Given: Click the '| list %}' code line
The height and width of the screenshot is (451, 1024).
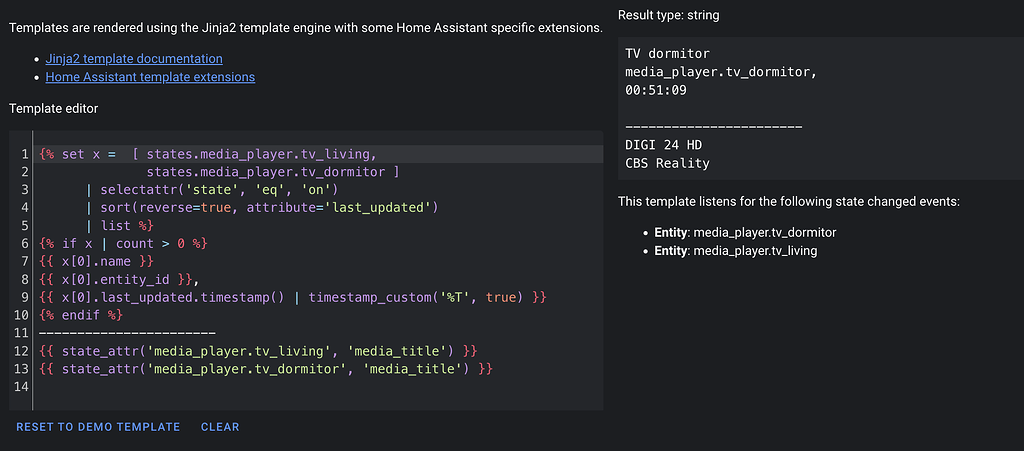Looking at the screenshot, I should 120,226.
